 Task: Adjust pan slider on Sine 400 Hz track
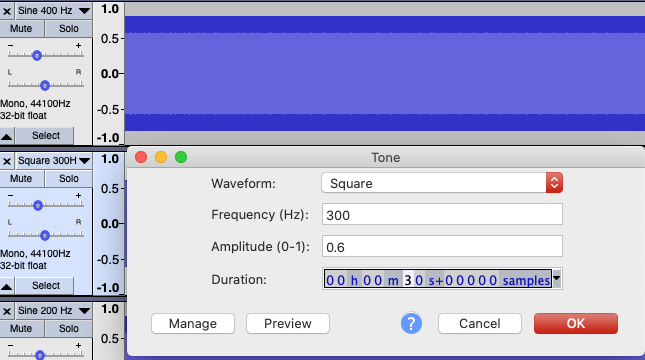pos(45,85)
